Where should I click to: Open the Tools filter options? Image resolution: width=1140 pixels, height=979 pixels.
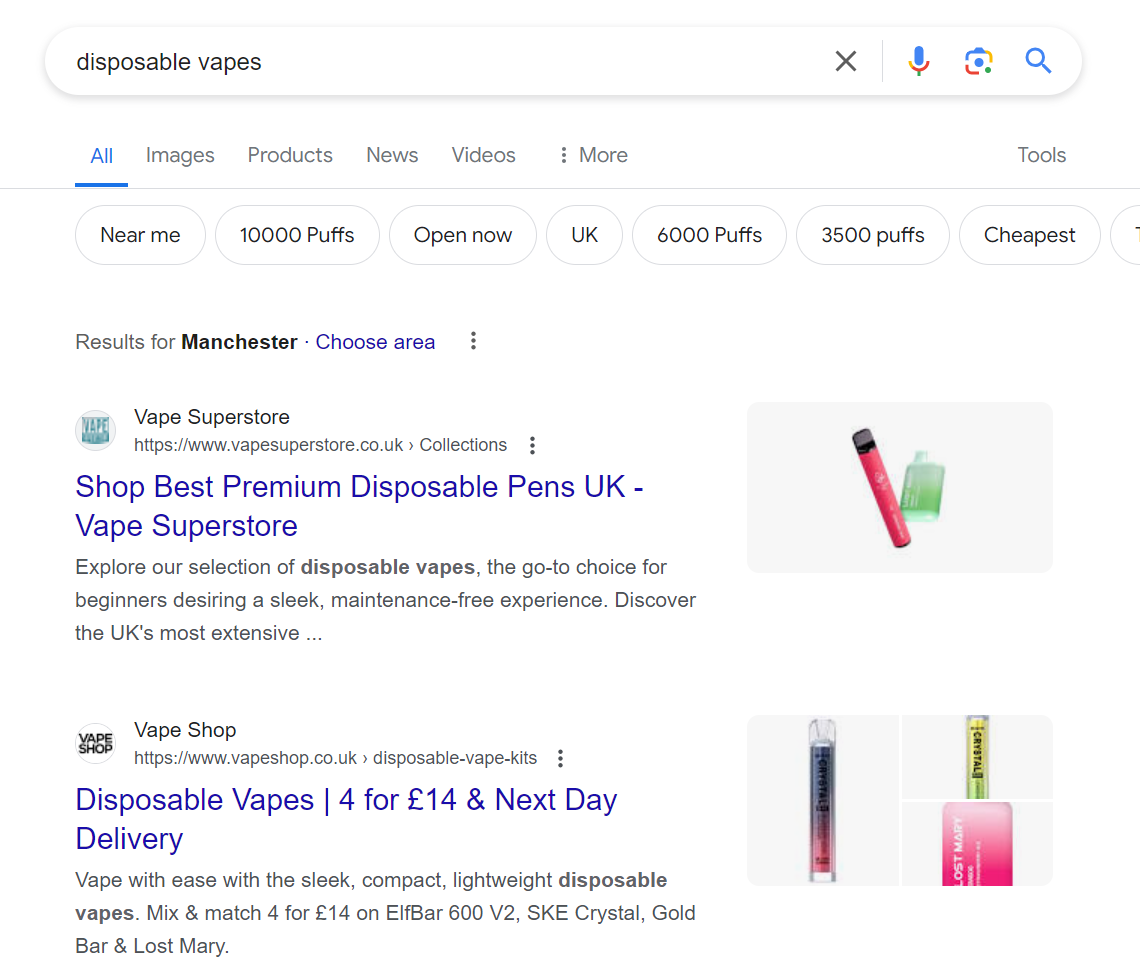[1041, 155]
